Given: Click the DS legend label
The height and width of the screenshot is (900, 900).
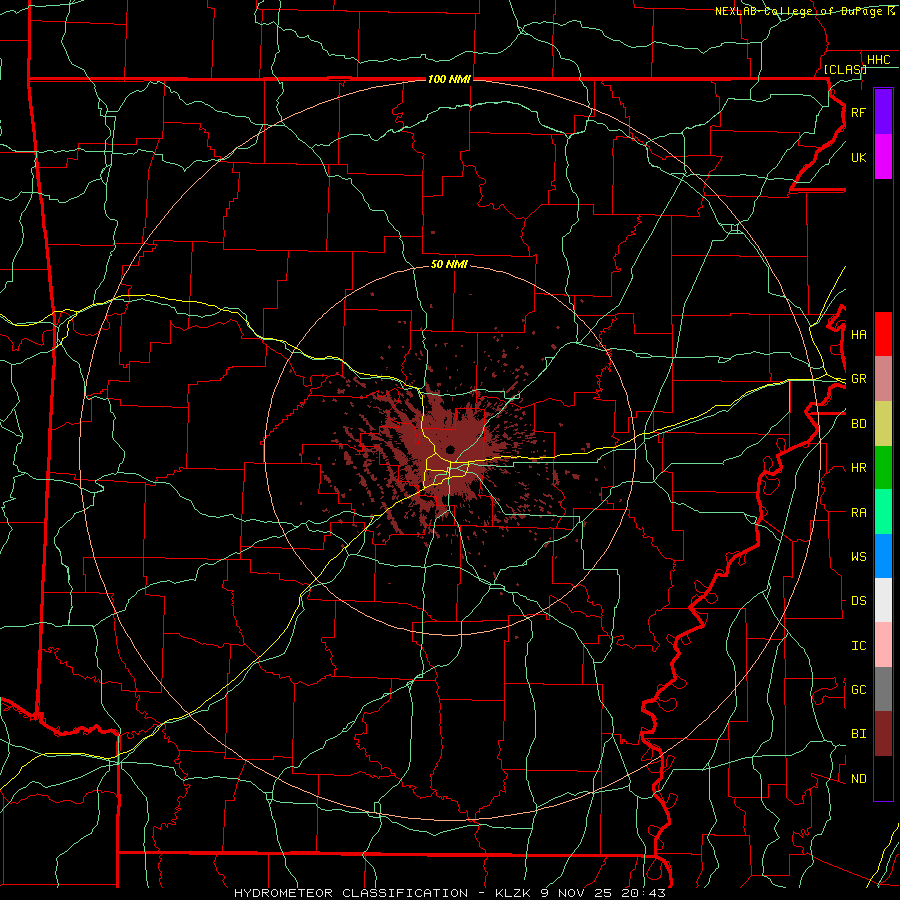Looking at the screenshot, I should click(858, 601).
